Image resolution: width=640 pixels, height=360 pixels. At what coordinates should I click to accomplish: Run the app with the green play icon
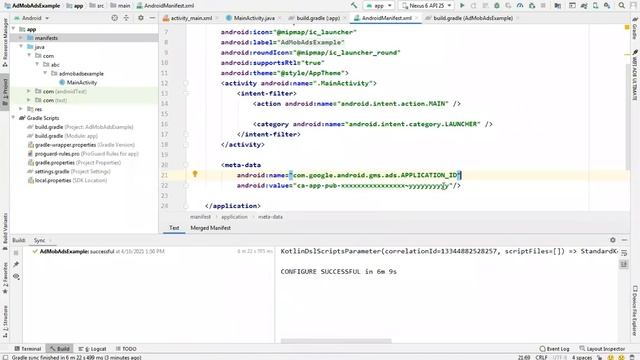pyautogui.click(x=462, y=6)
